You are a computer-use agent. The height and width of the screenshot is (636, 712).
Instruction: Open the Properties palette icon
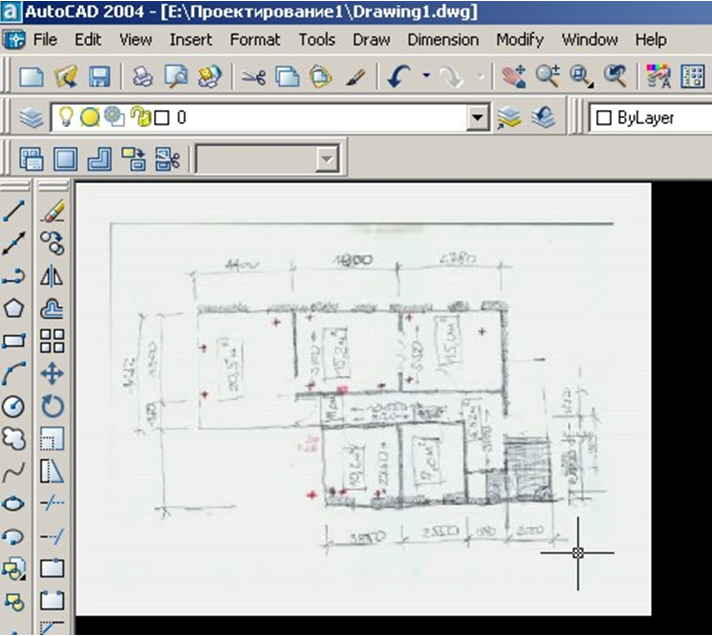tap(658, 76)
